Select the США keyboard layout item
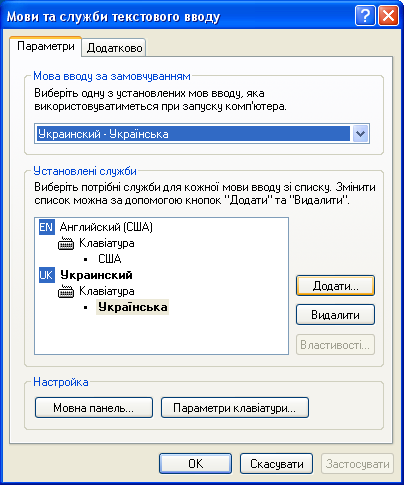The image size is (404, 485). click(110, 259)
